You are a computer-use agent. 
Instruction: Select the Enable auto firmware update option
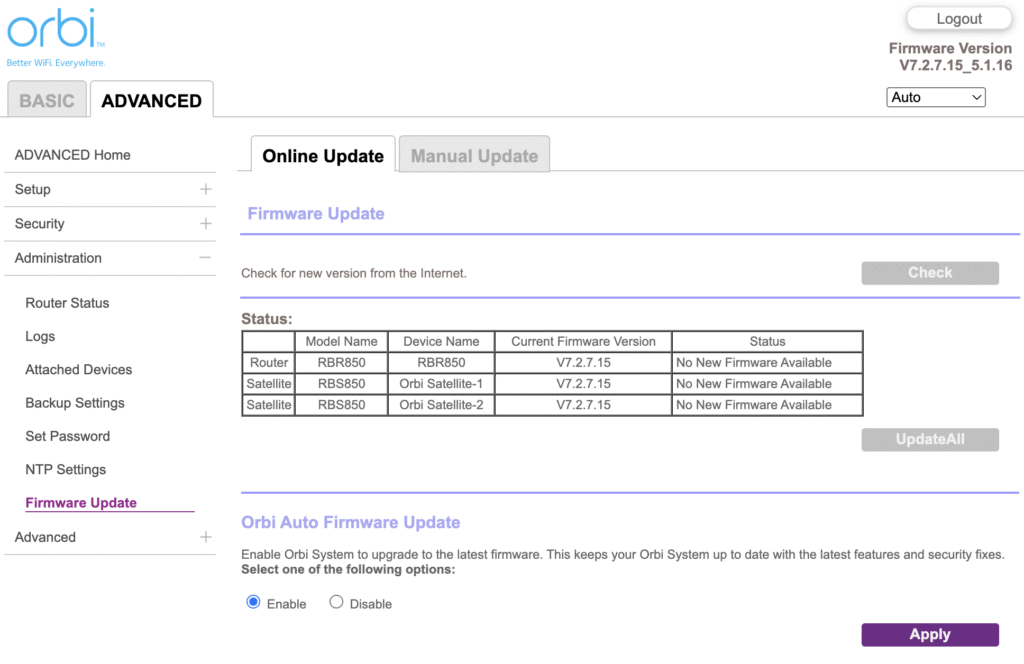[x=253, y=602]
